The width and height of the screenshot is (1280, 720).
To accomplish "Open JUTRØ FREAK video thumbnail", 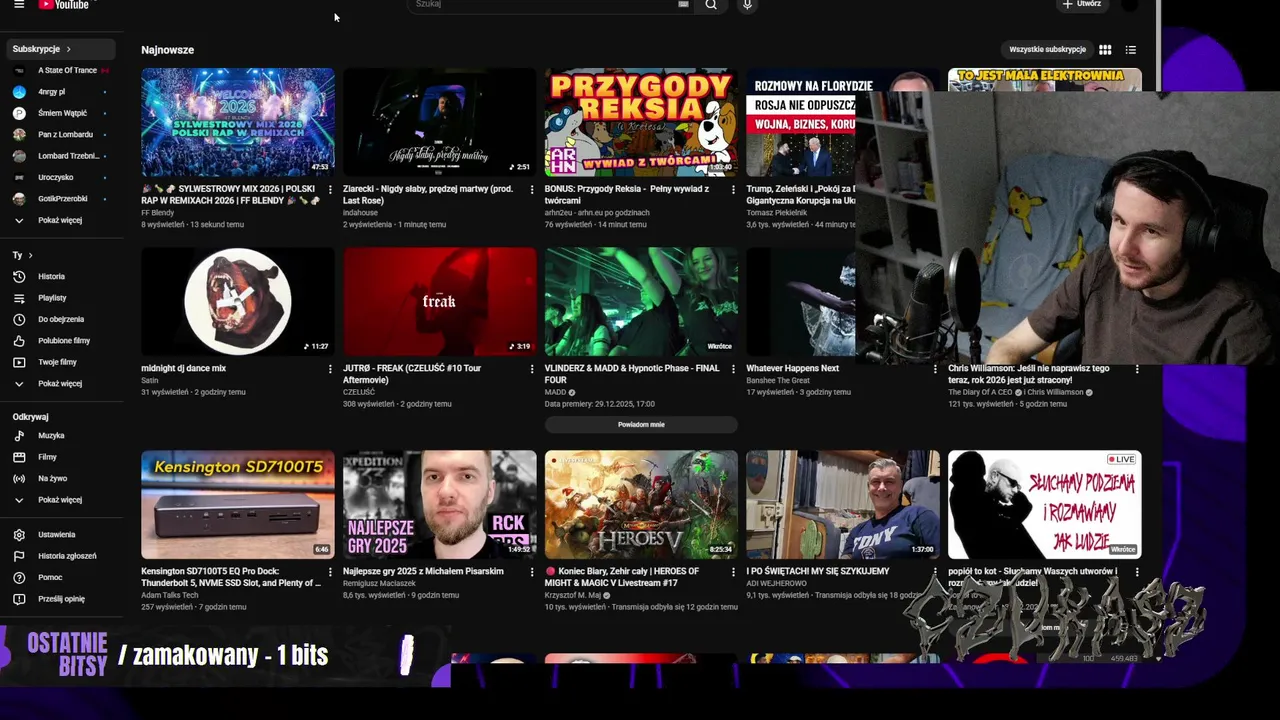I will point(440,302).
